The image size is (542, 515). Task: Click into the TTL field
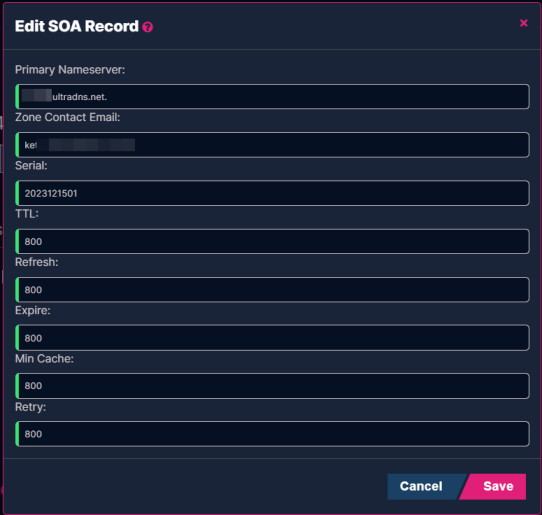272,241
